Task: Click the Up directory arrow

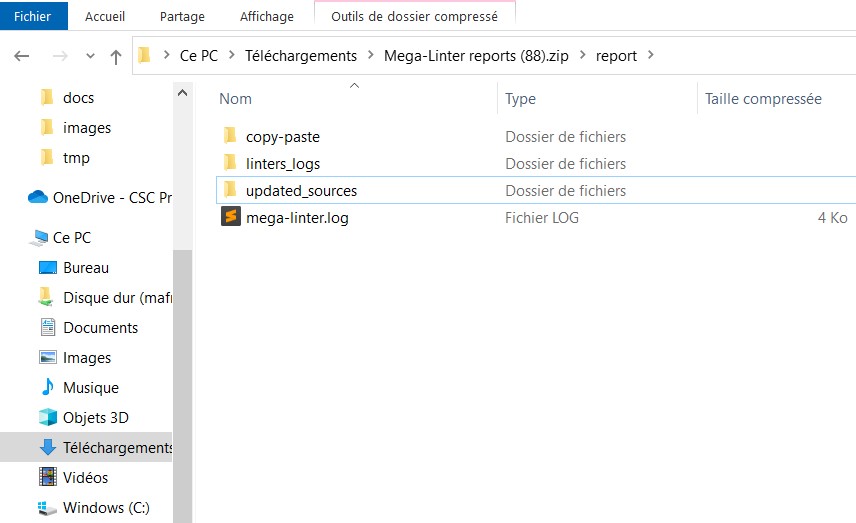Action: [116, 56]
